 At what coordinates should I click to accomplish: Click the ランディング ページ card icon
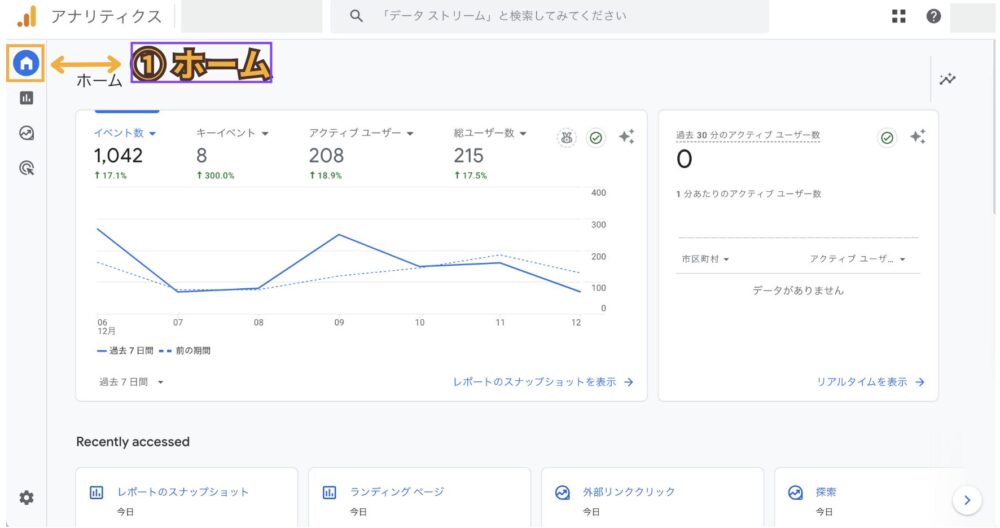[x=329, y=492]
